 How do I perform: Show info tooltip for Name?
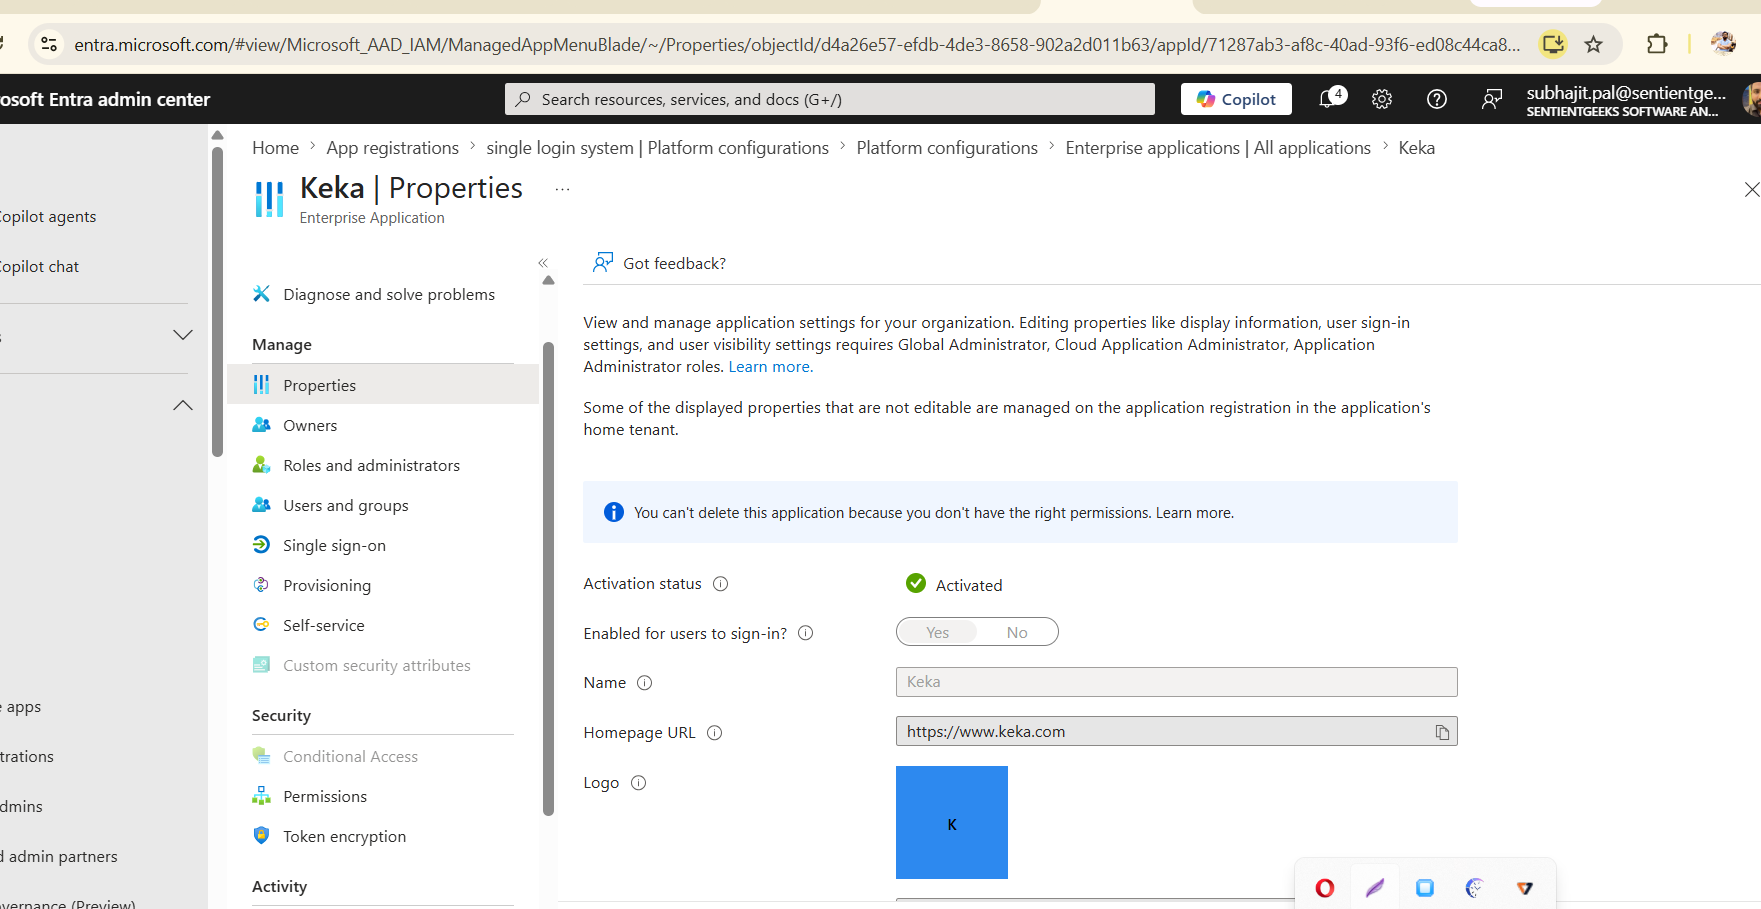(x=645, y=683)
